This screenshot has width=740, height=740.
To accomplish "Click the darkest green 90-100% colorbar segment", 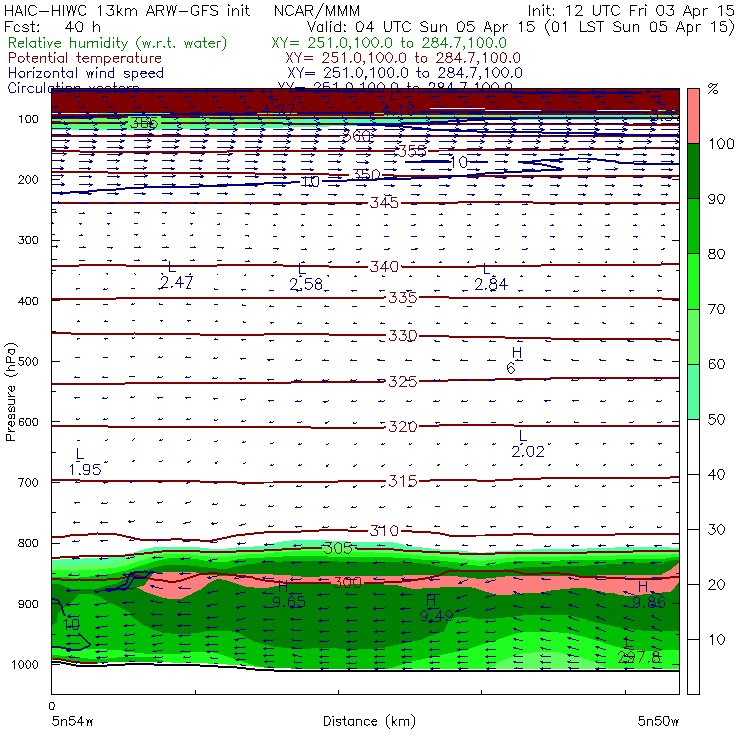I will [693, 171].
